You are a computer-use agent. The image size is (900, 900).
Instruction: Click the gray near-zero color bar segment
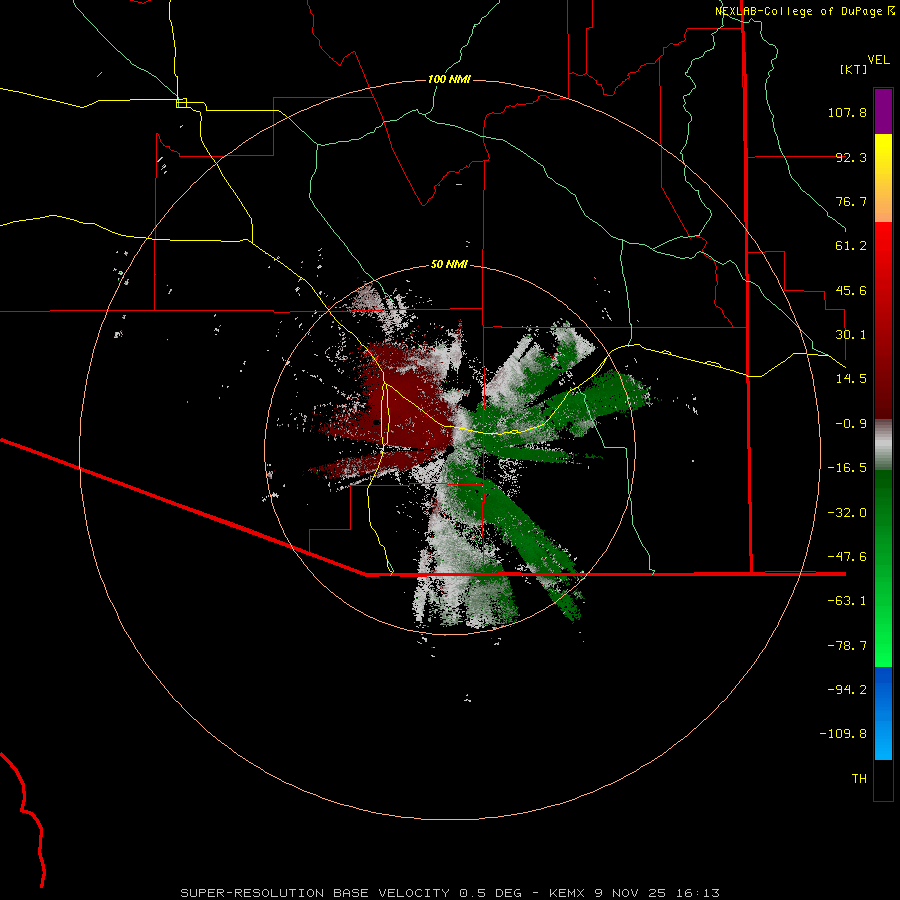click(x=883, y=445)
